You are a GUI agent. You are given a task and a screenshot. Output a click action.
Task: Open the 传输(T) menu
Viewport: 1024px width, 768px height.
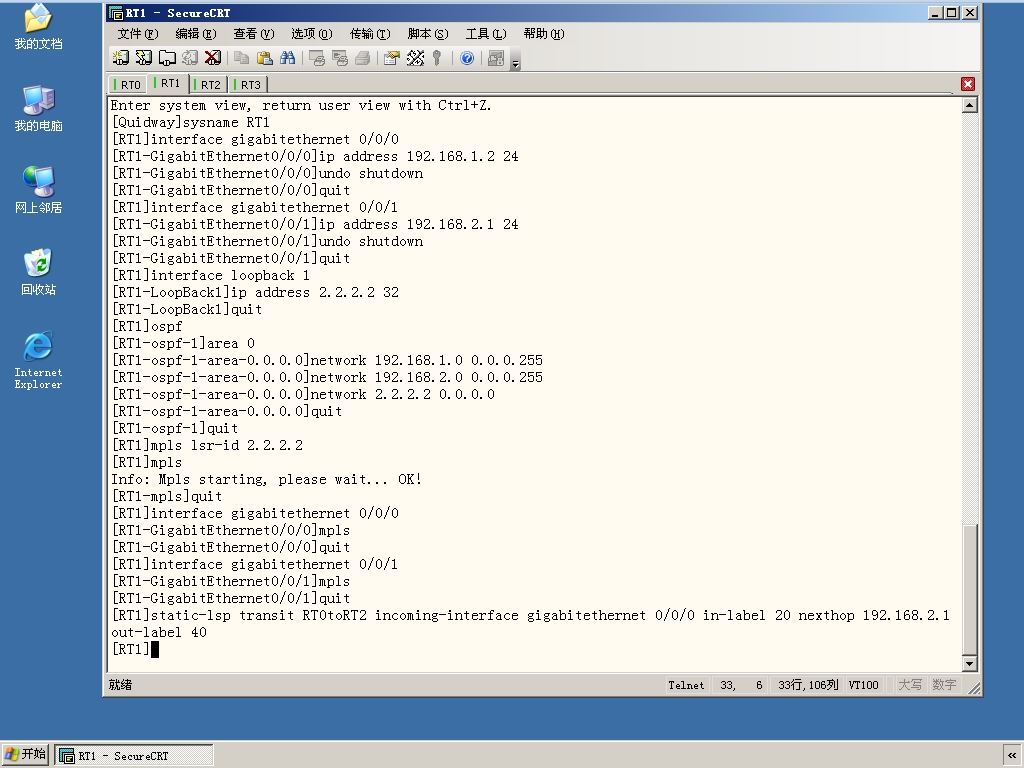[x=370, y=34]
